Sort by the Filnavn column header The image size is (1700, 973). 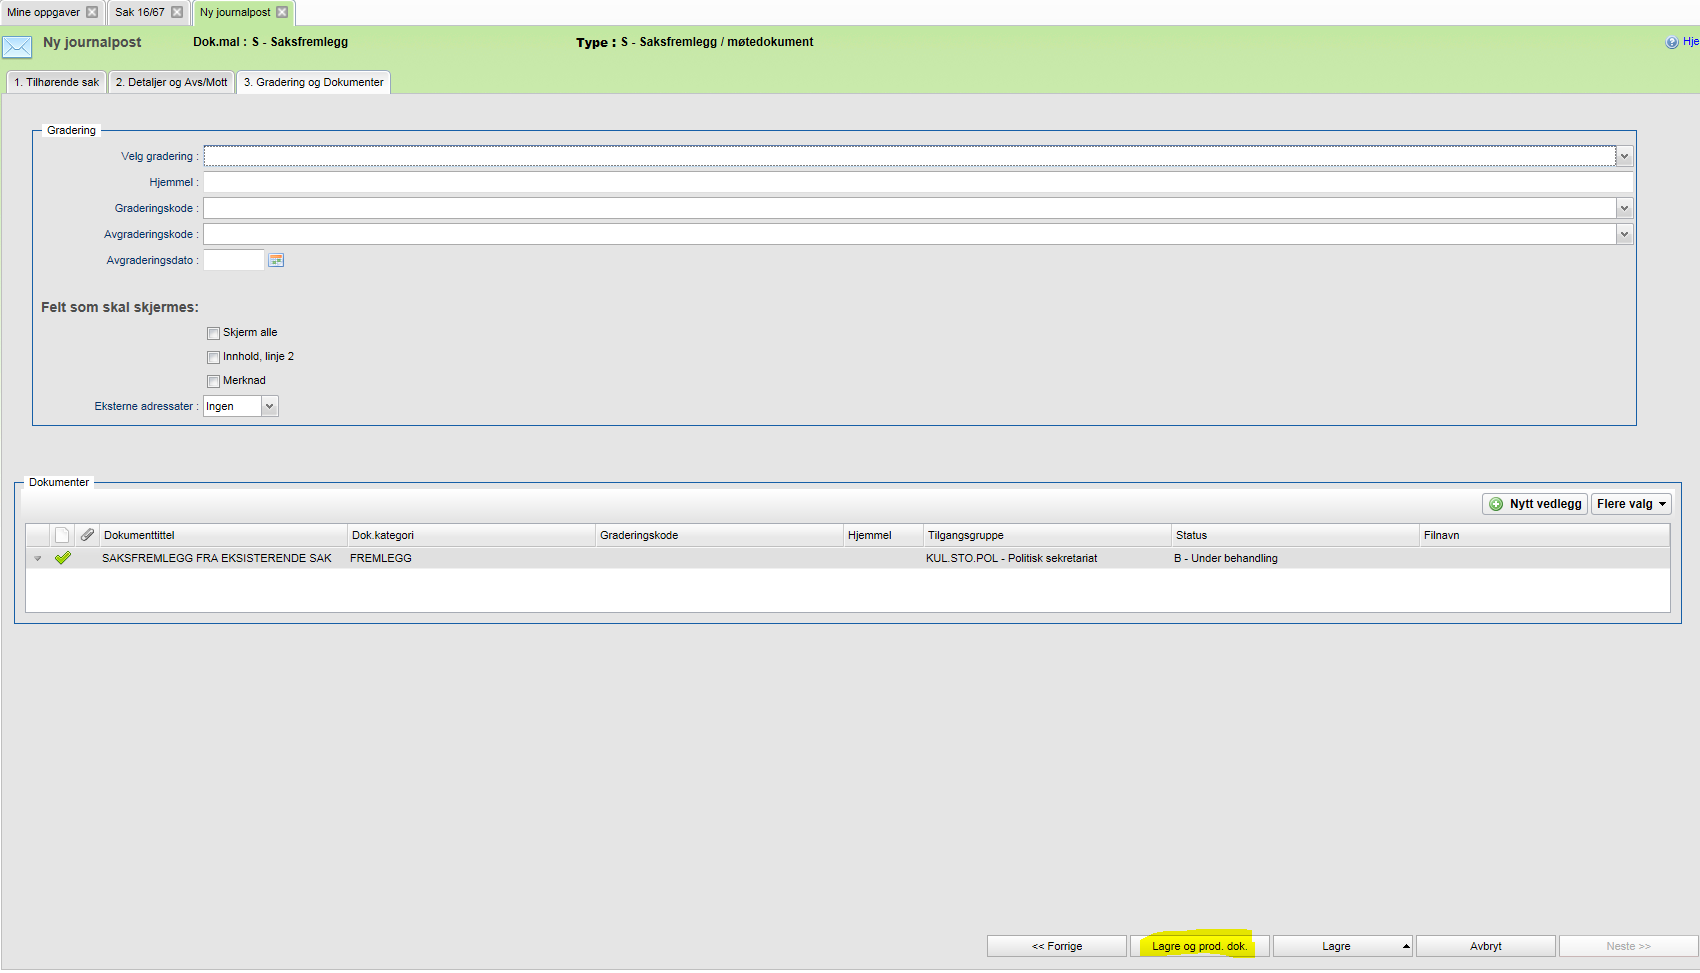(x=1544, y=535)
